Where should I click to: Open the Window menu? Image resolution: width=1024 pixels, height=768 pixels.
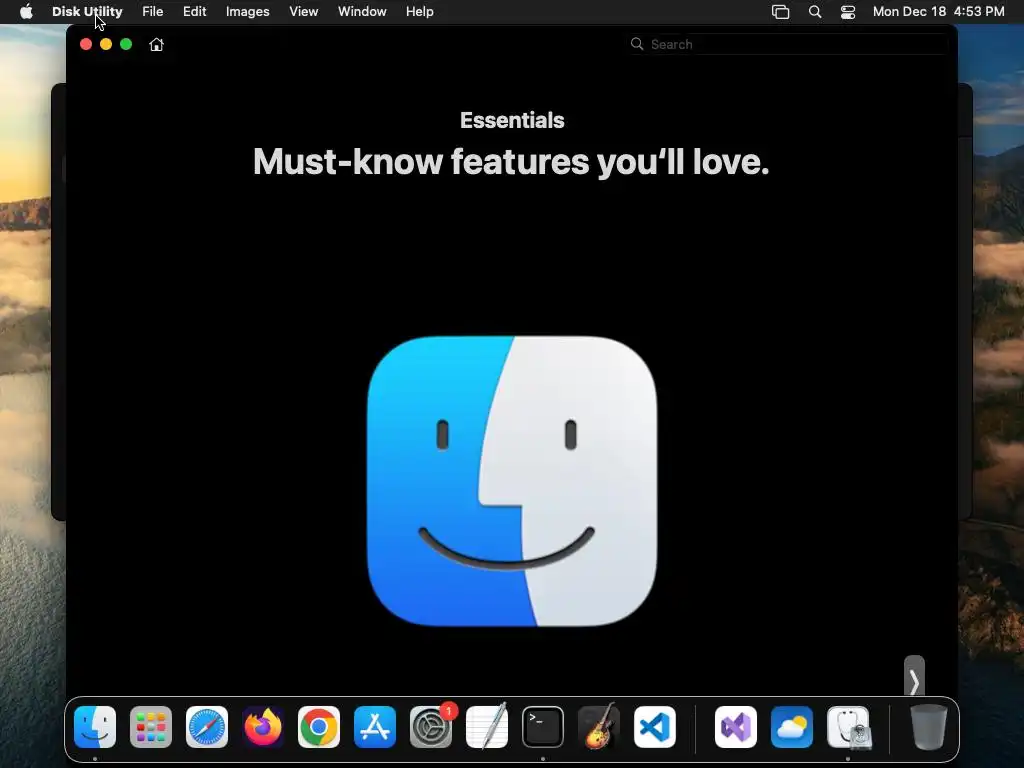tap(362, 12)
